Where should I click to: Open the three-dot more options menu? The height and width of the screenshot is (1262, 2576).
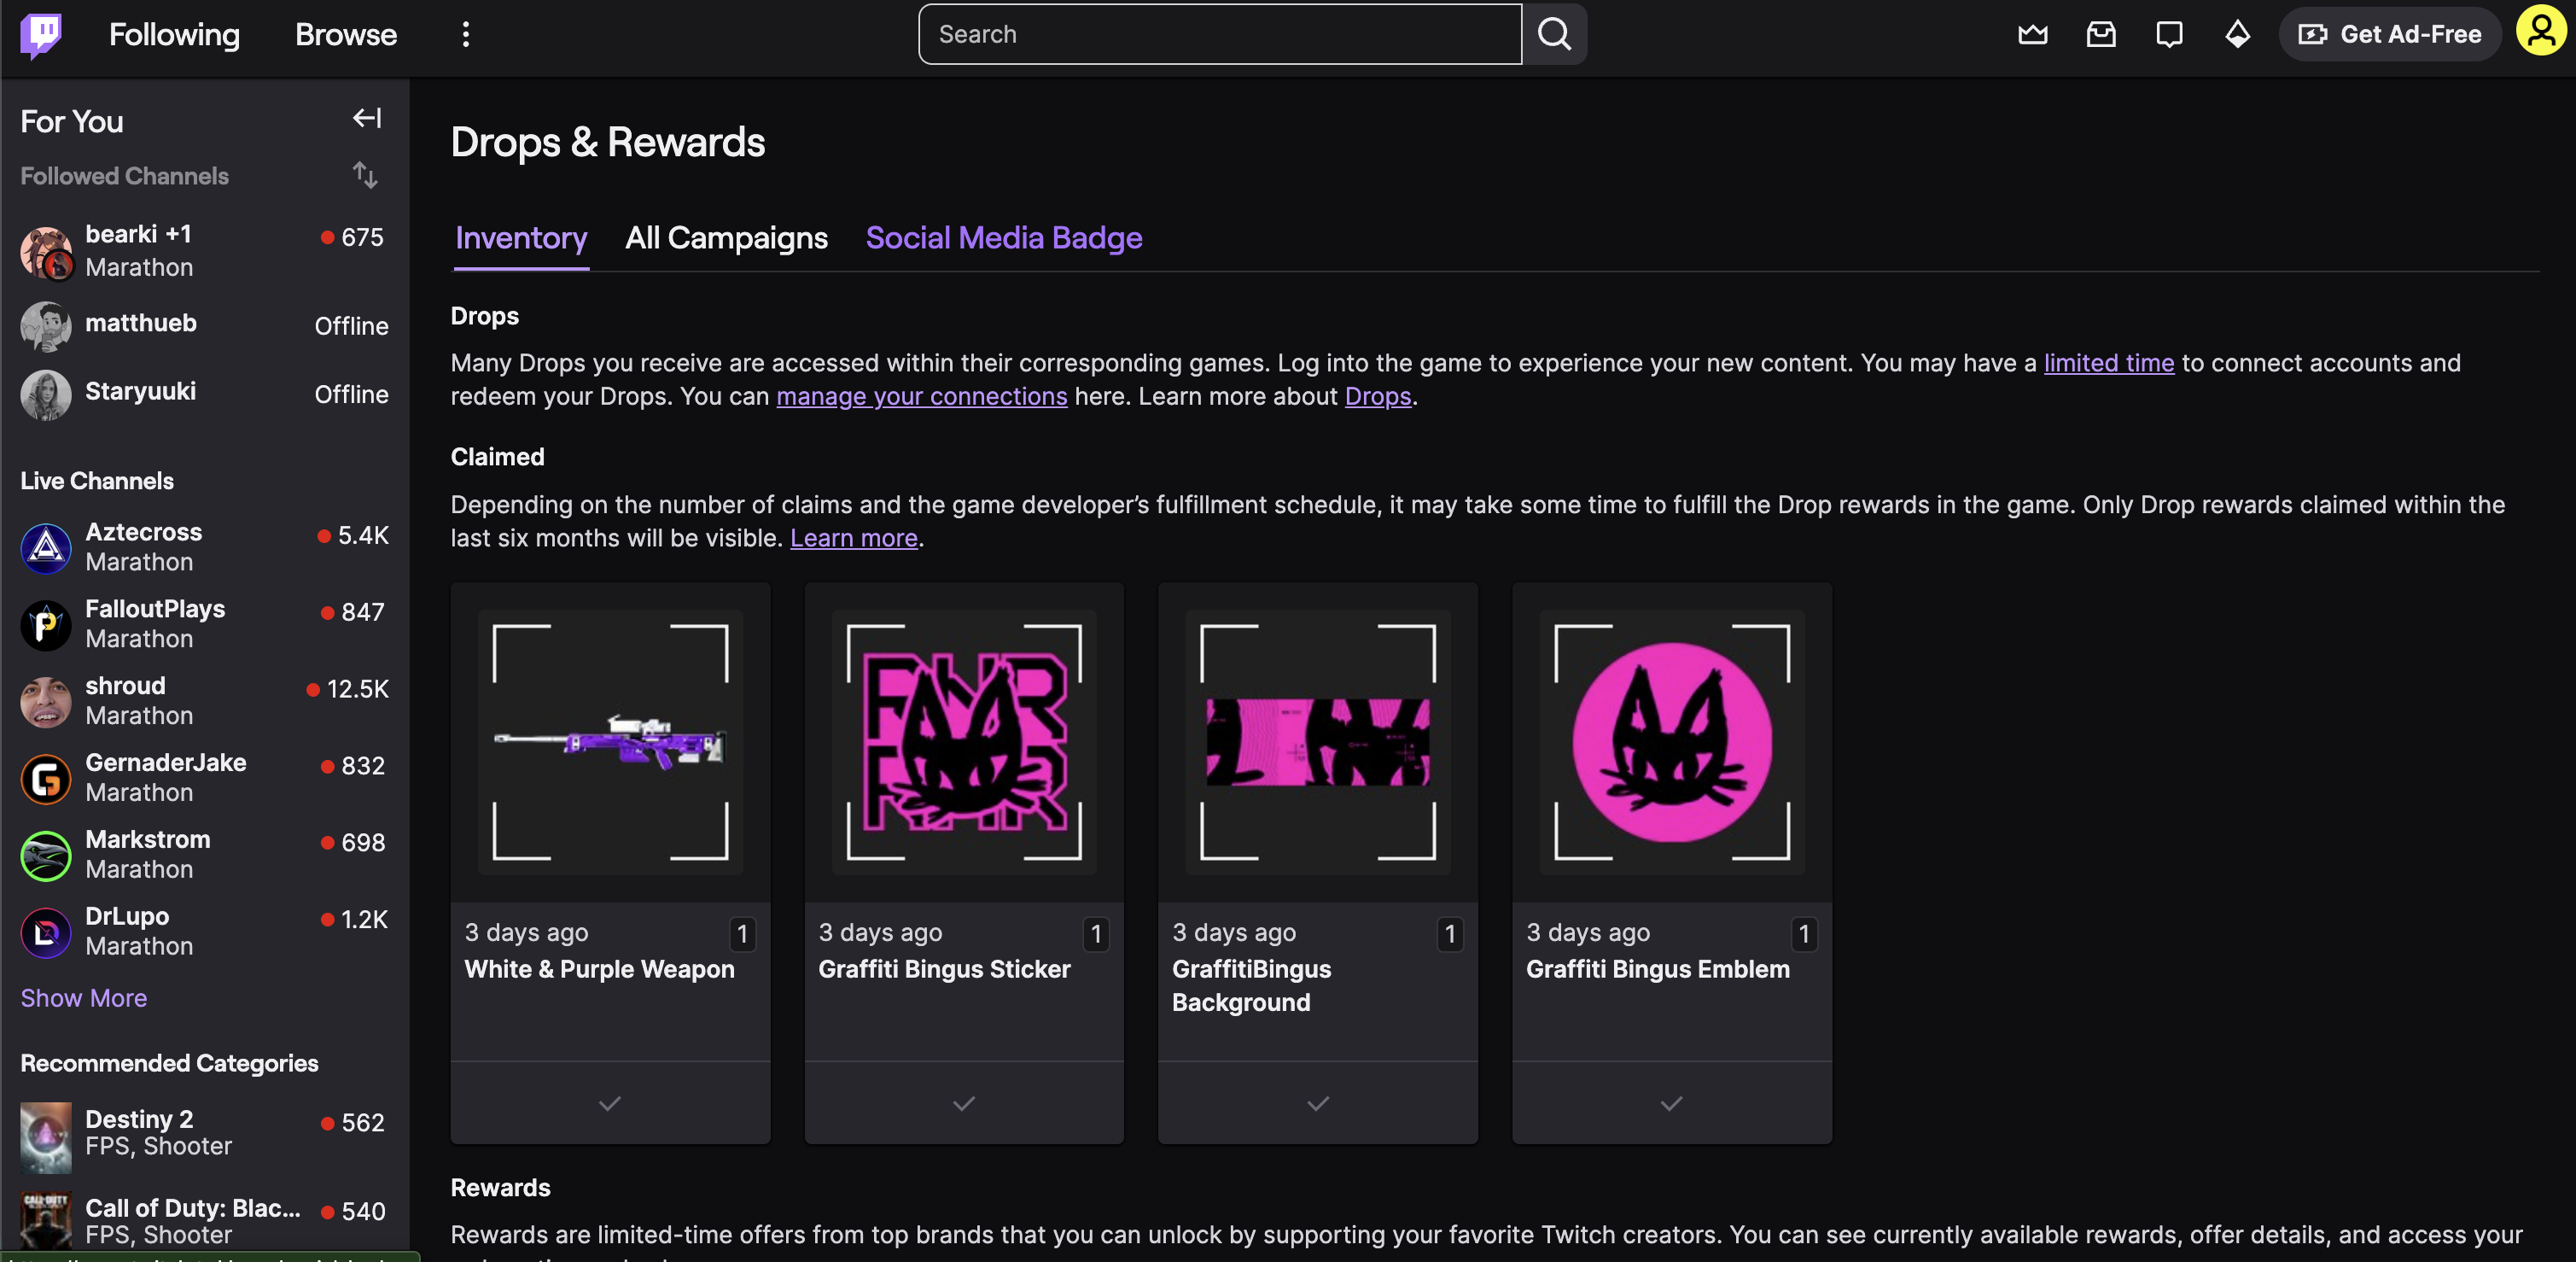pos(465,35)
